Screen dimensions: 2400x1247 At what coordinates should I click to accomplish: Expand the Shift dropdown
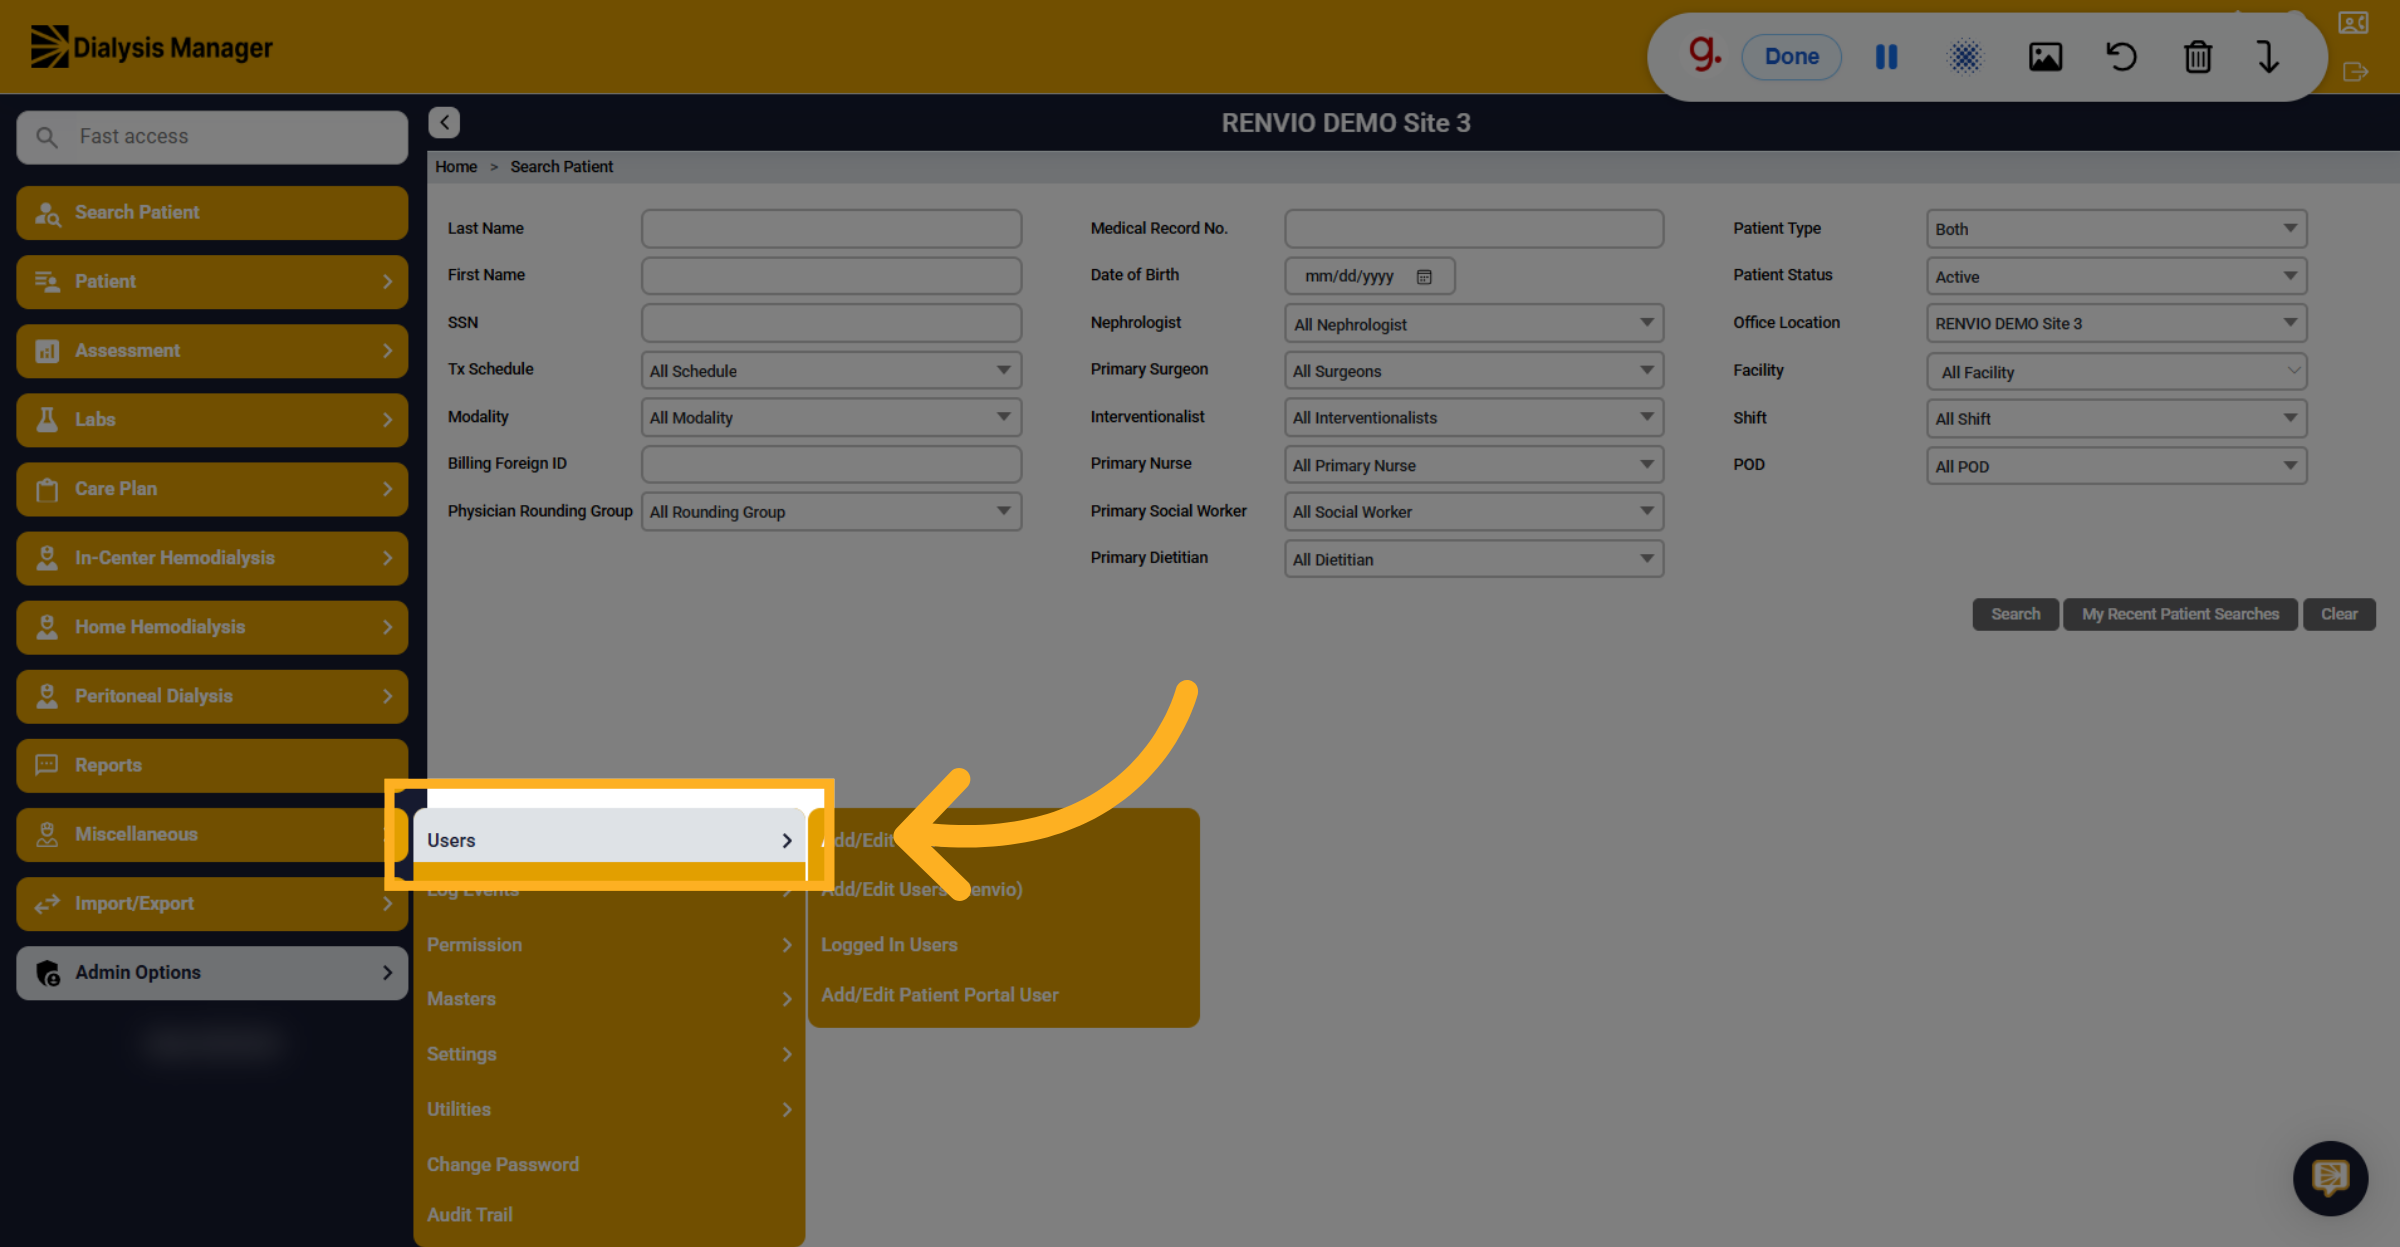pyautogui.click(x=2116, y=419)
